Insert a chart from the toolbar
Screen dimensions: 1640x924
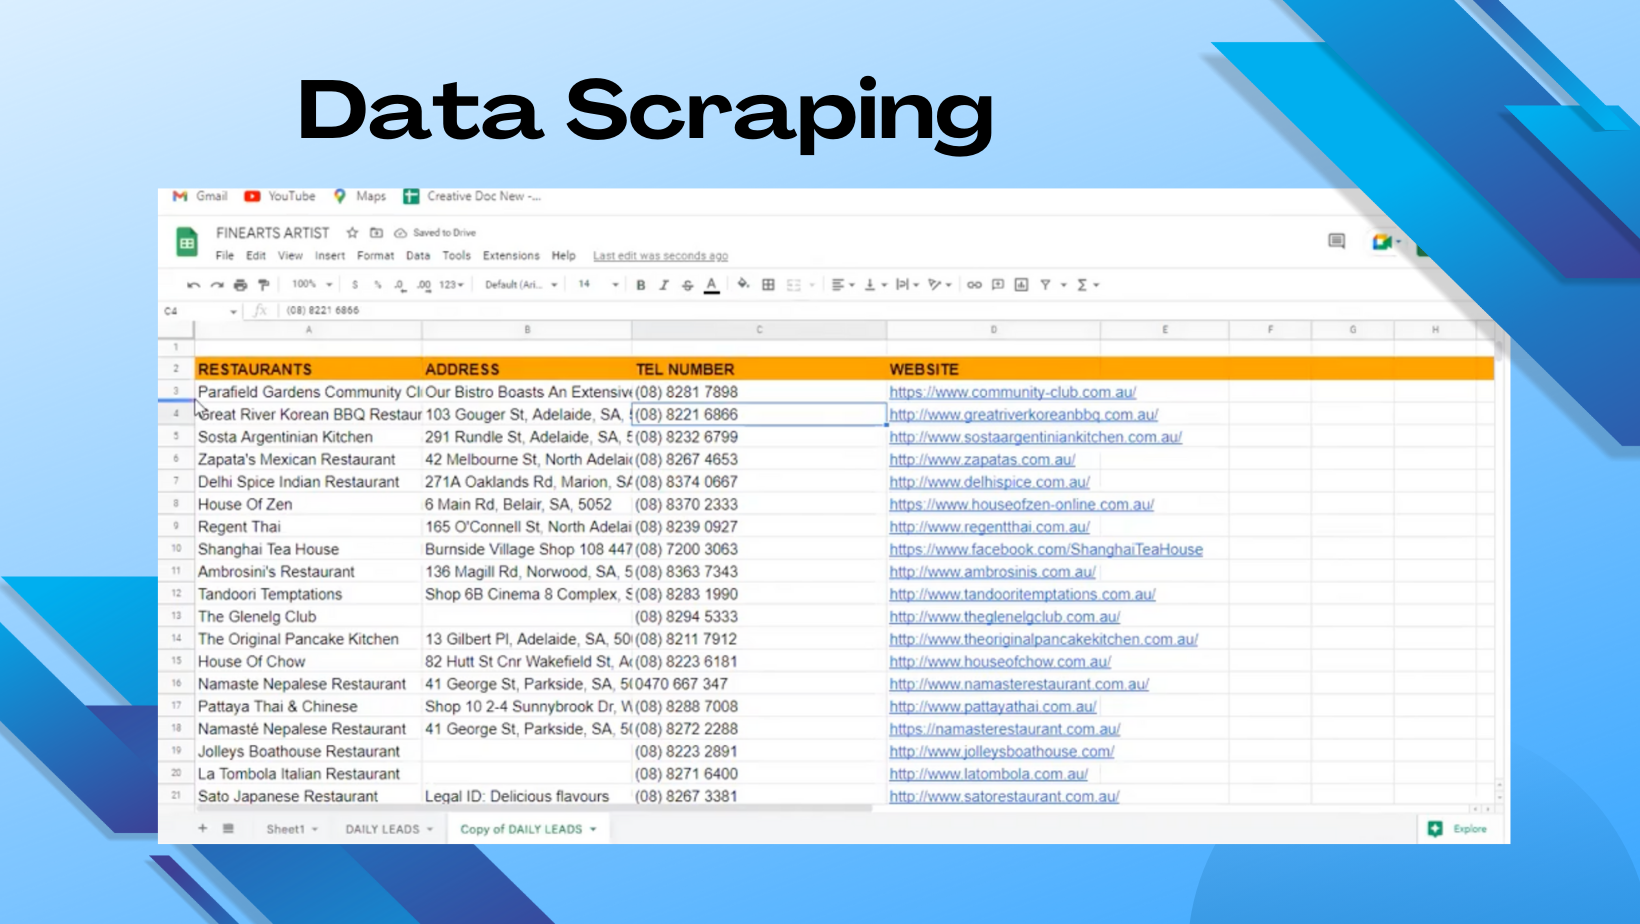1021,285
